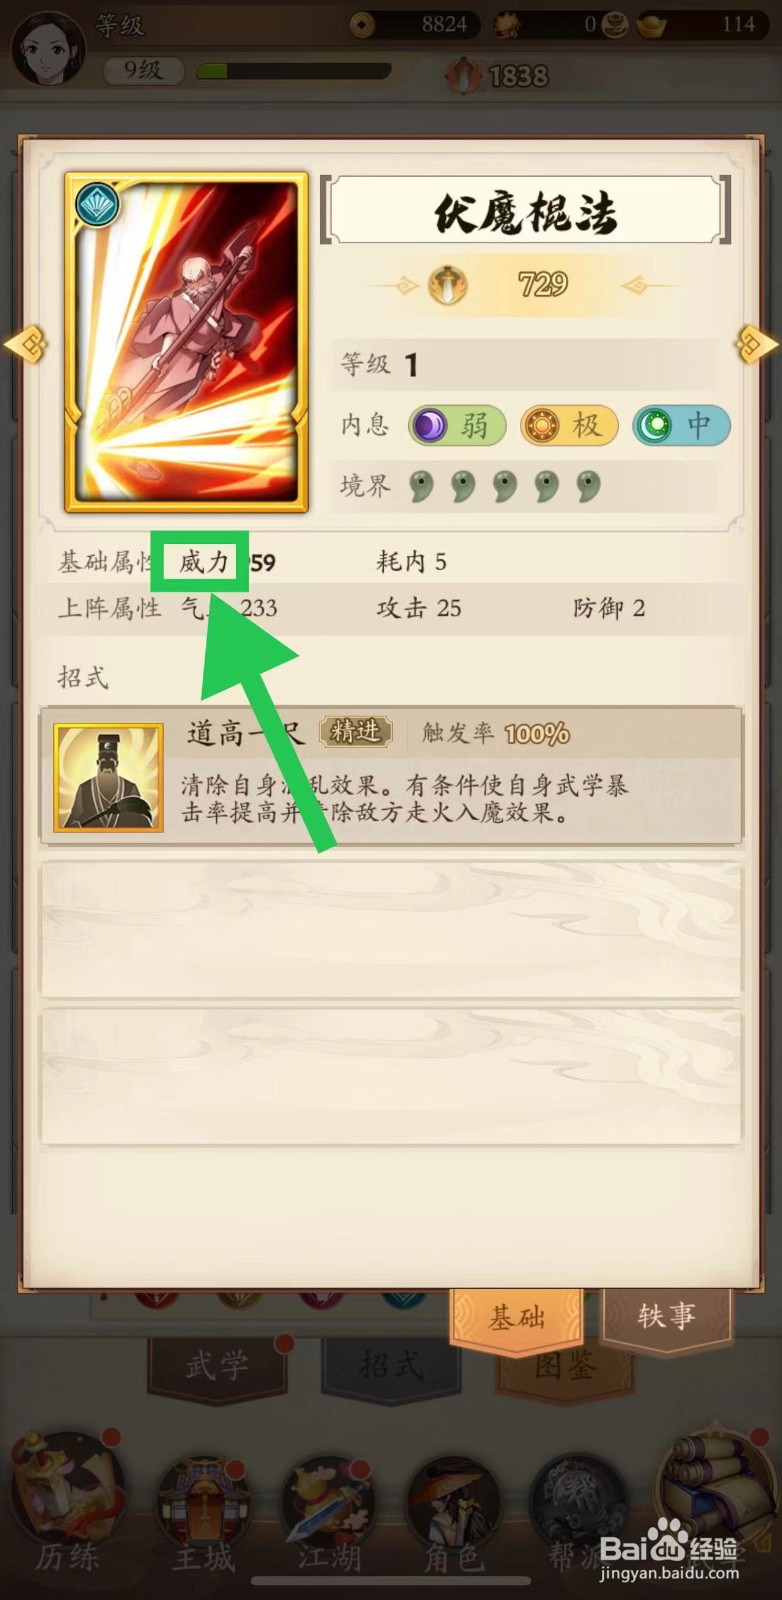Switch to the 基础 tab
This screenshot has height=1600, width=782.
(517, 1318)
